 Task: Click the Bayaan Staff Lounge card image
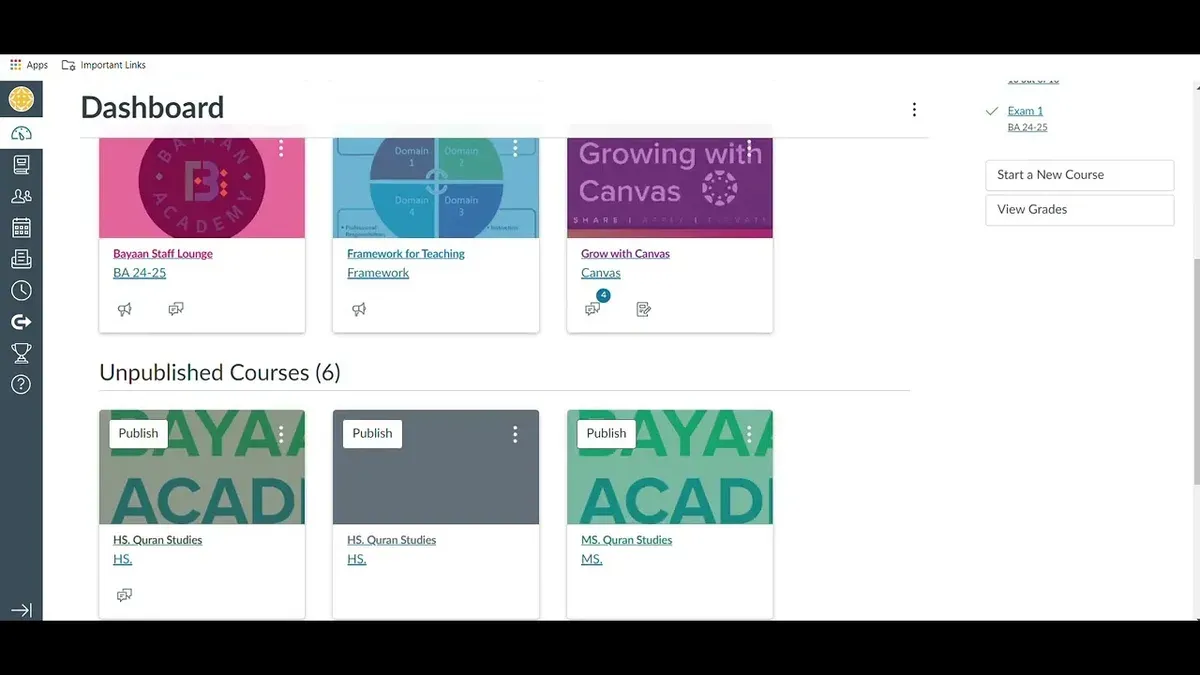coord(202,188)
